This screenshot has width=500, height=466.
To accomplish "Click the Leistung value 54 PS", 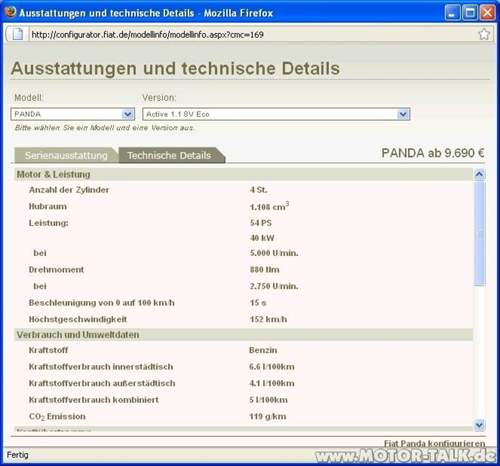I will pos(261,223).
